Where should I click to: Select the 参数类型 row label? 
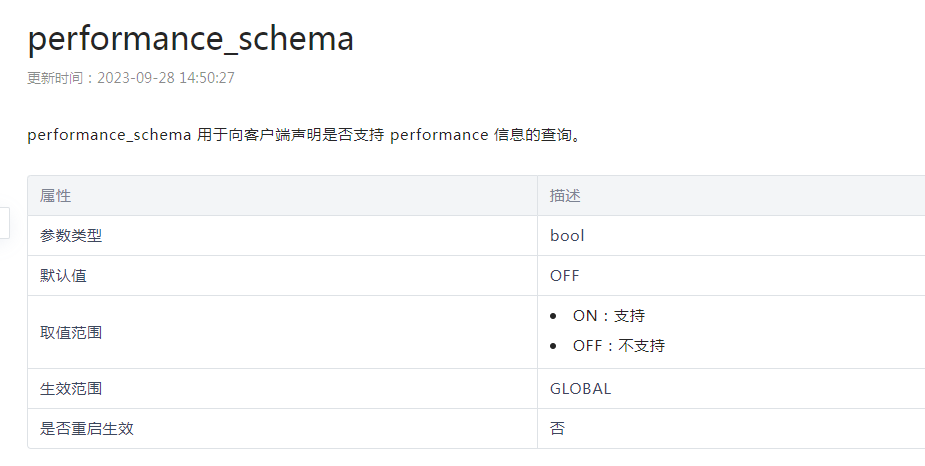[x=71, y=236]
